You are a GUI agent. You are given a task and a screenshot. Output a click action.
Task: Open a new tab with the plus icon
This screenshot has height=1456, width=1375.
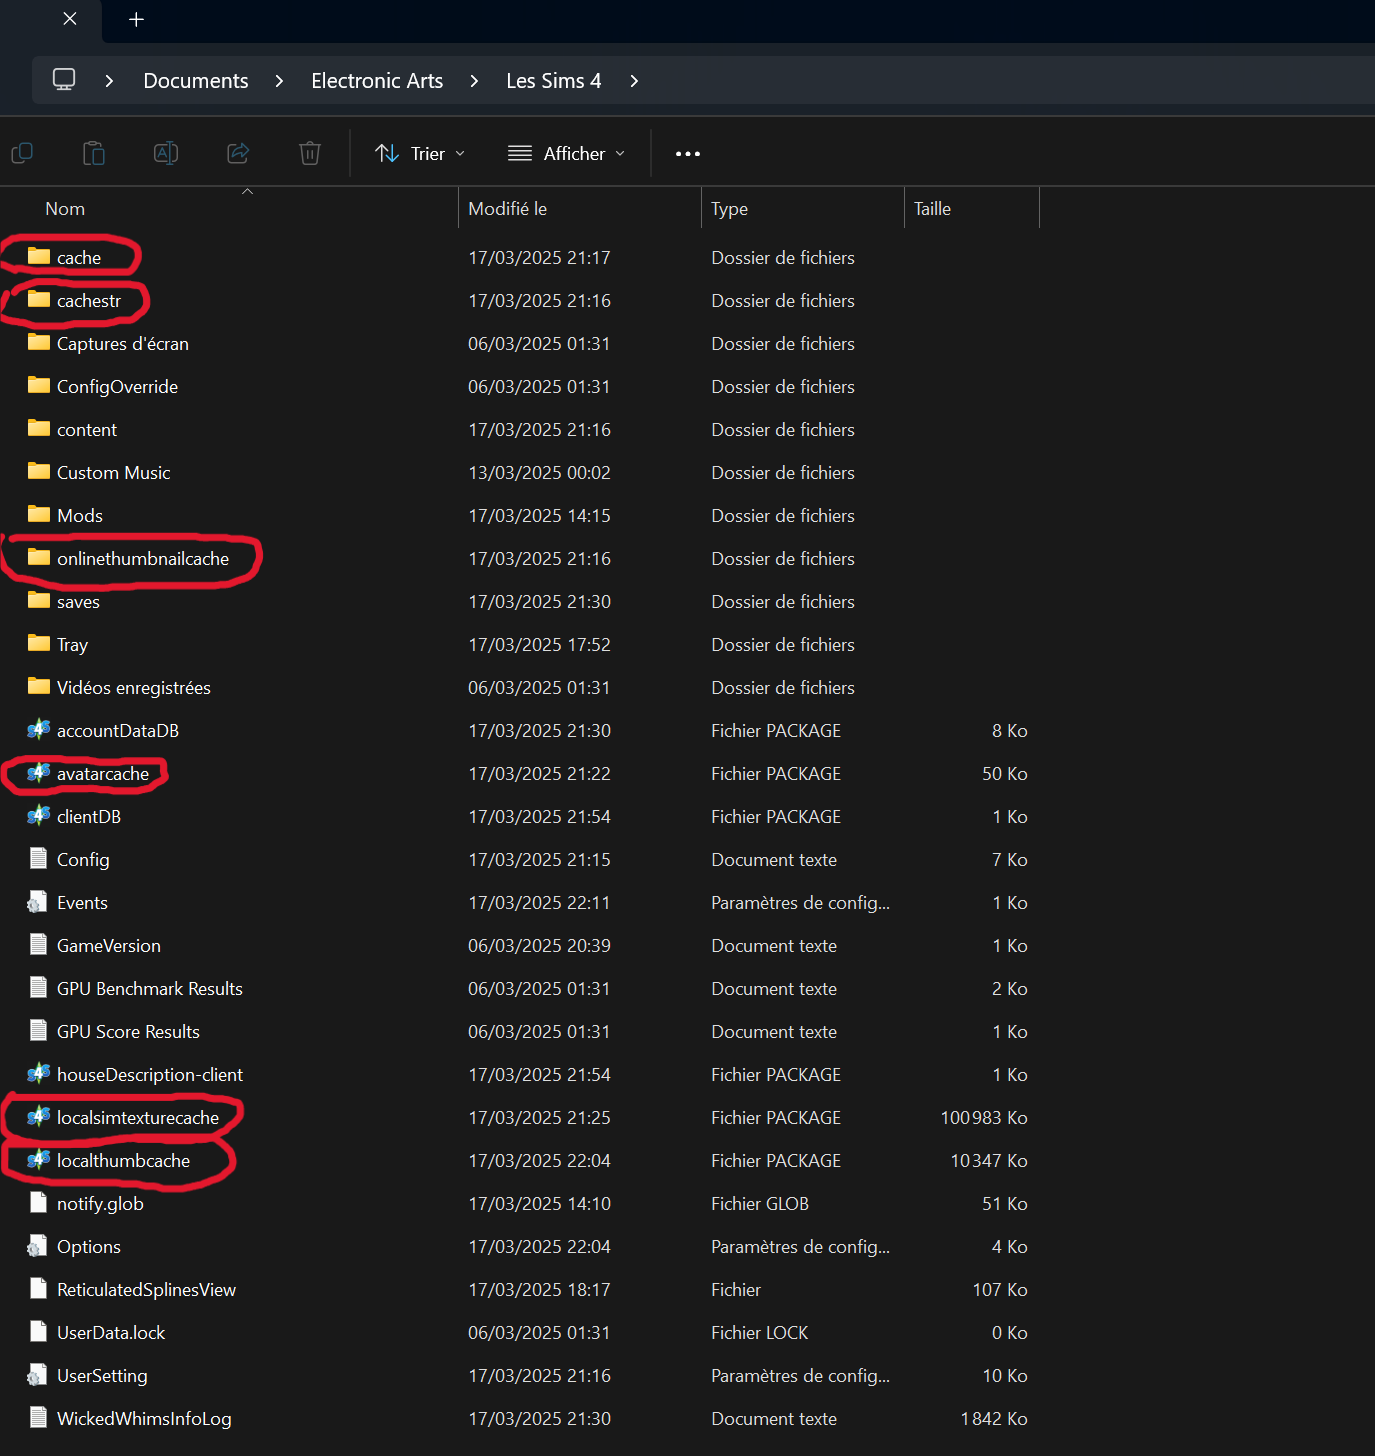point(137,19)
